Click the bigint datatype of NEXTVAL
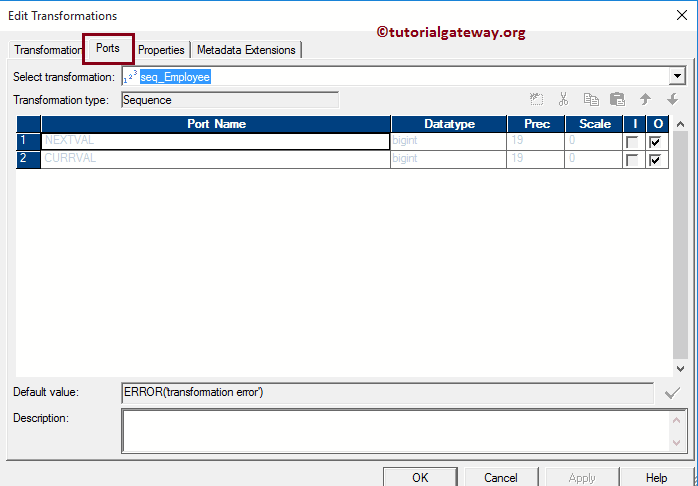The image size is (698, 486). (449, 141)
